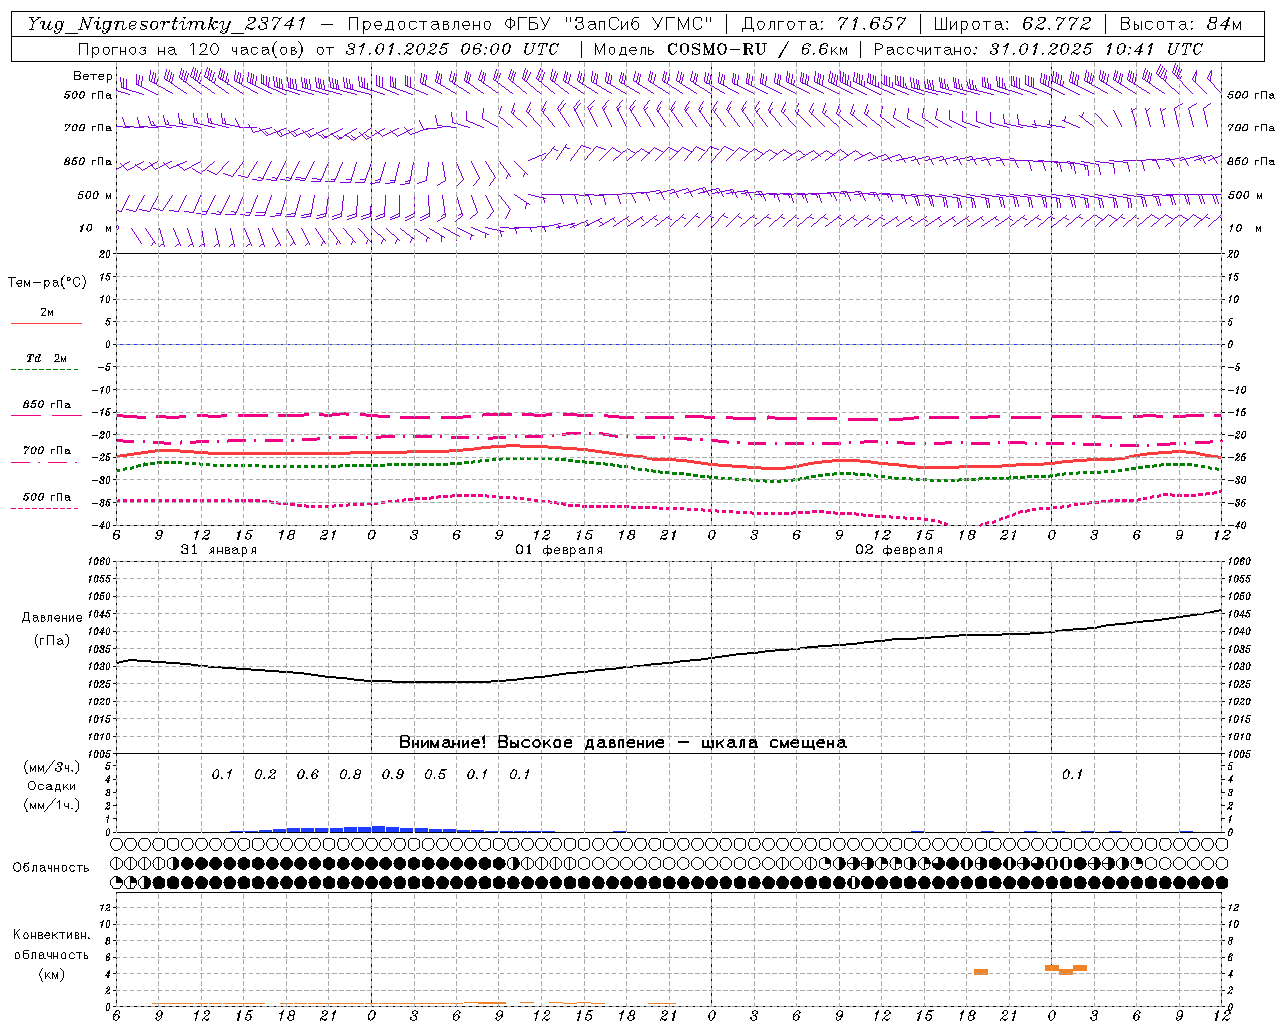
Task: Click the 0.6 precipitation amount value
Action: [x=308, y=775]
